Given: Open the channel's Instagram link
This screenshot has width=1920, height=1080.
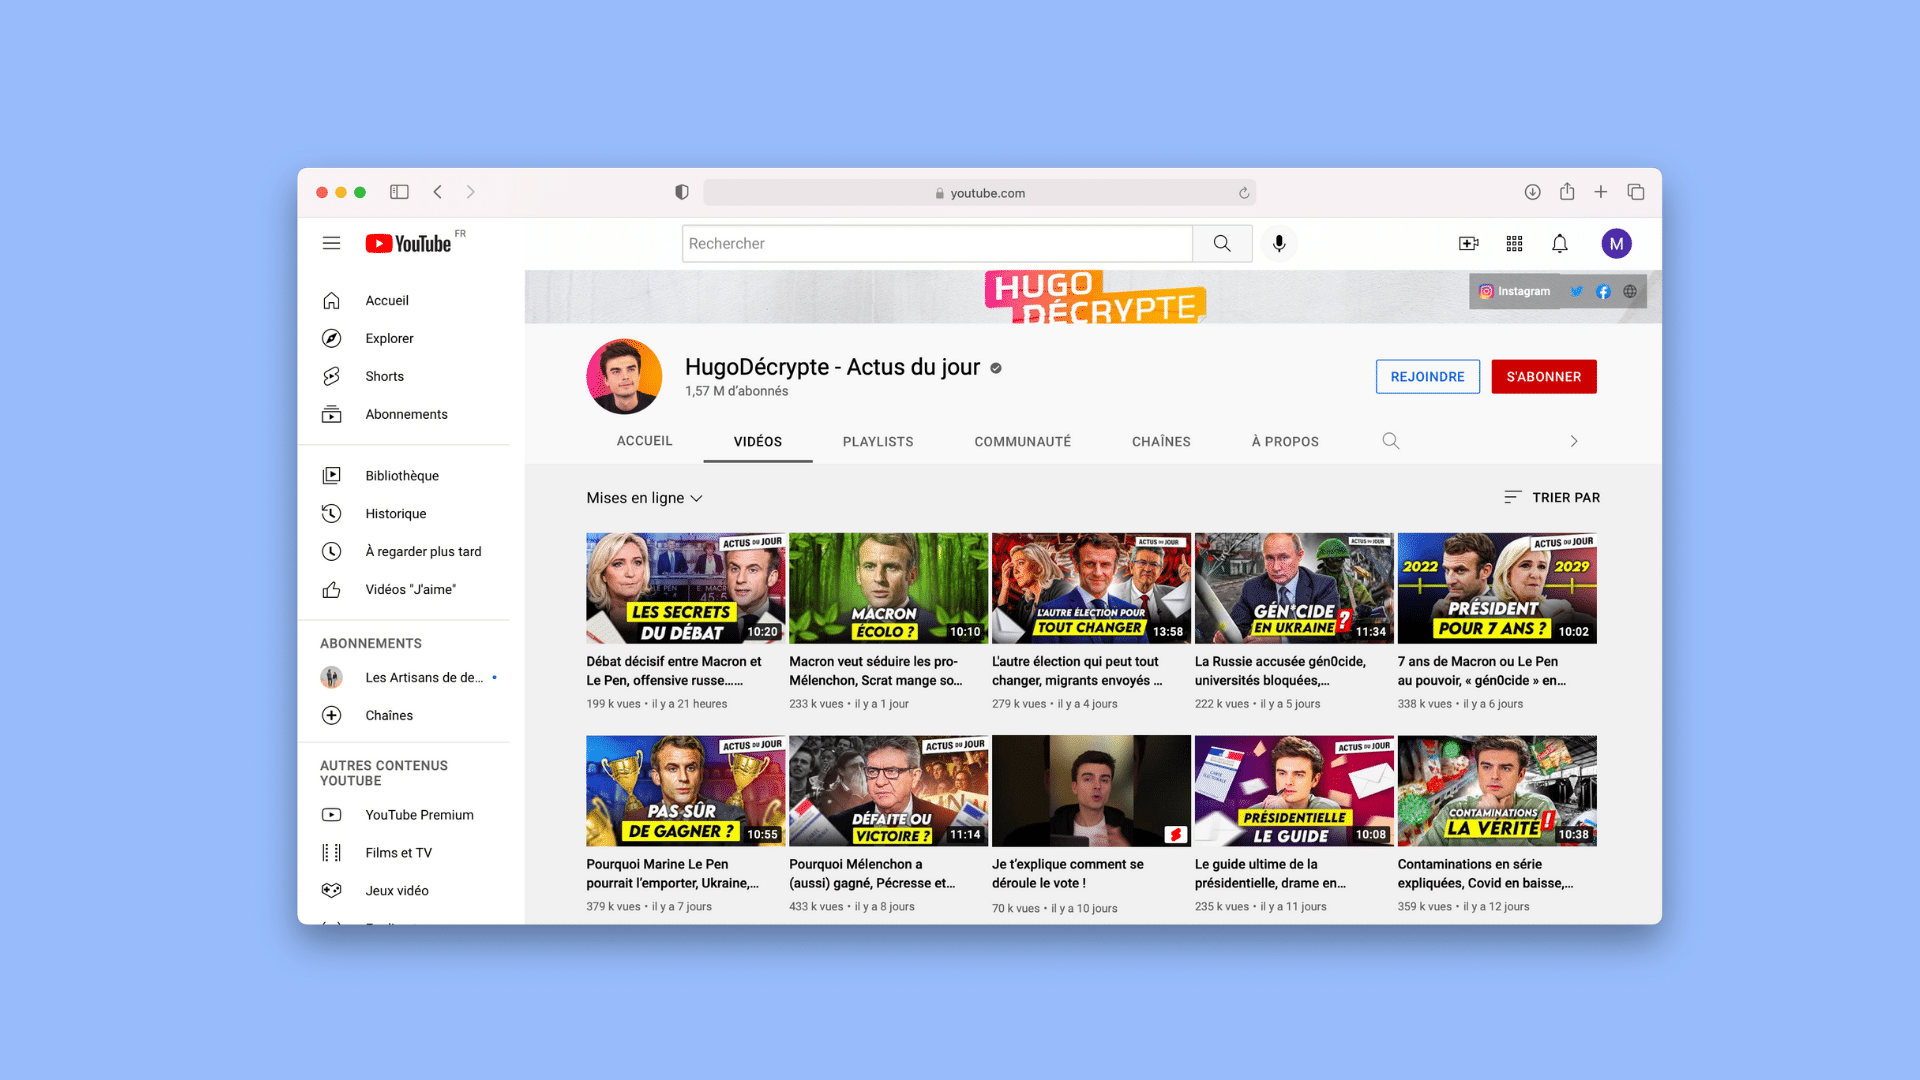Looking at the screenshot, I should click(1514, 291).
